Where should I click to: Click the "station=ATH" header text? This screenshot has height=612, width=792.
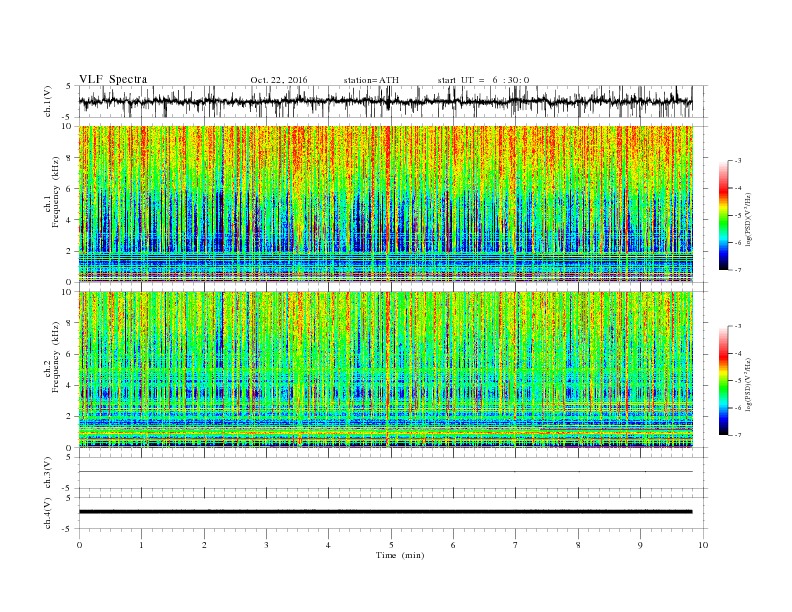coord(371,80)
